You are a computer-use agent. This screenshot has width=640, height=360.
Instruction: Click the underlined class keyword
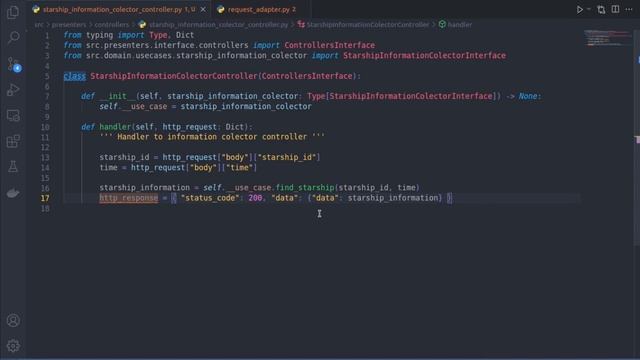coord(75,76)
